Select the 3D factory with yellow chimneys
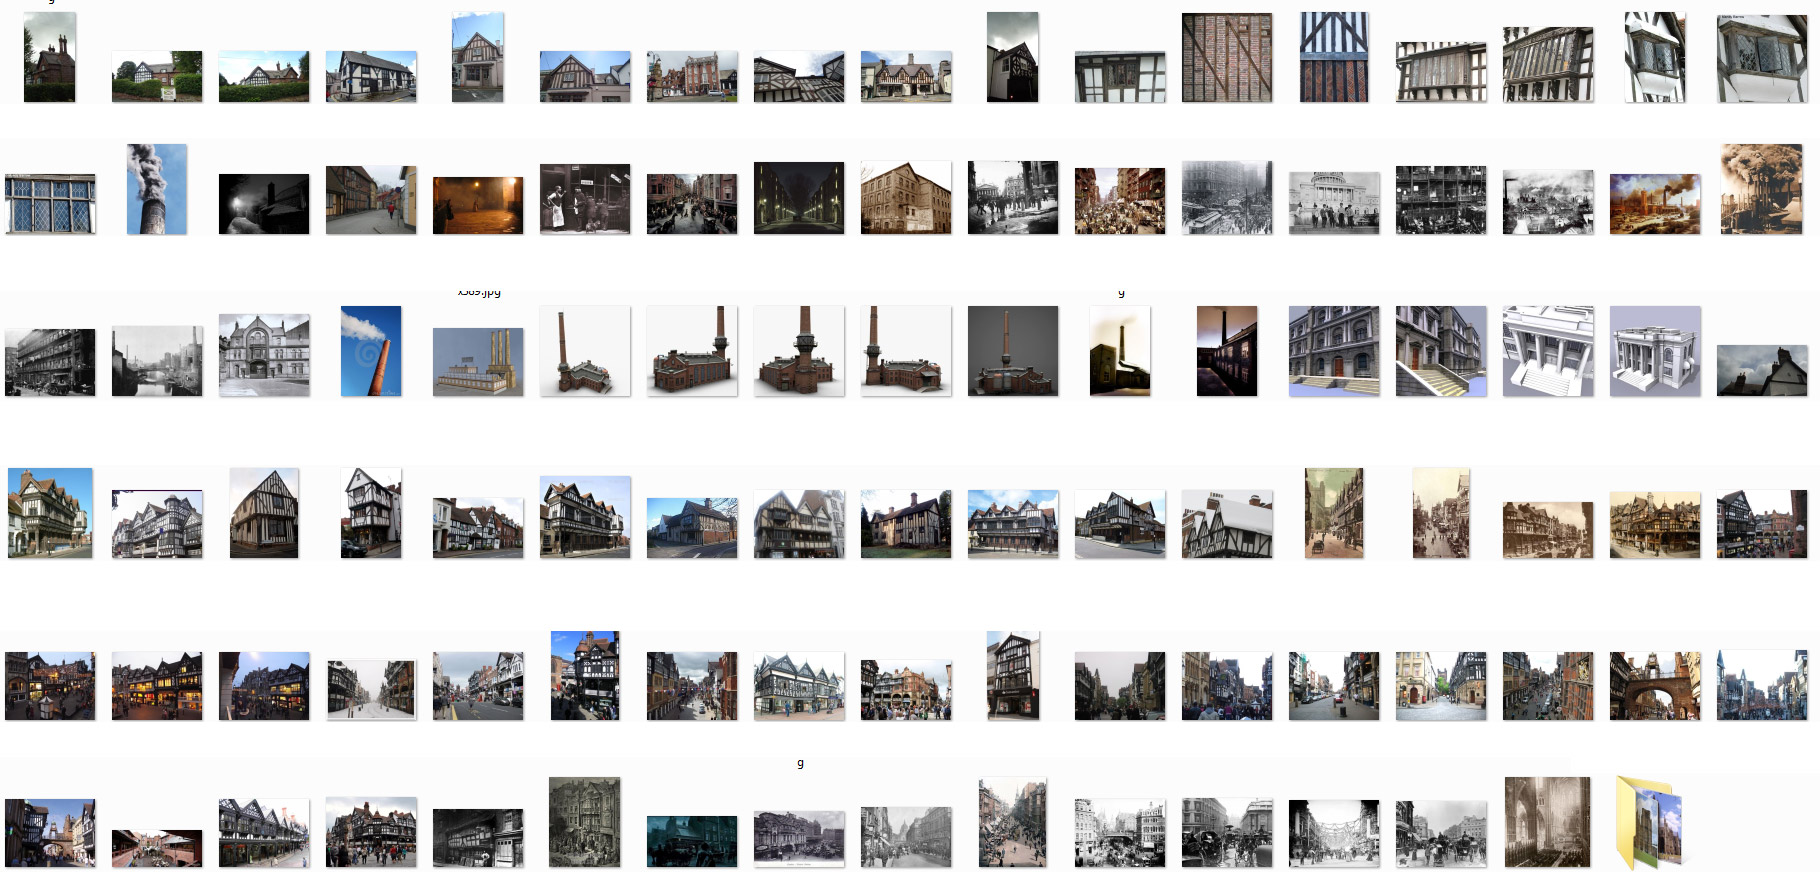Image resolution: width=1820 pixels, height=881 pixels. (478, 361)
